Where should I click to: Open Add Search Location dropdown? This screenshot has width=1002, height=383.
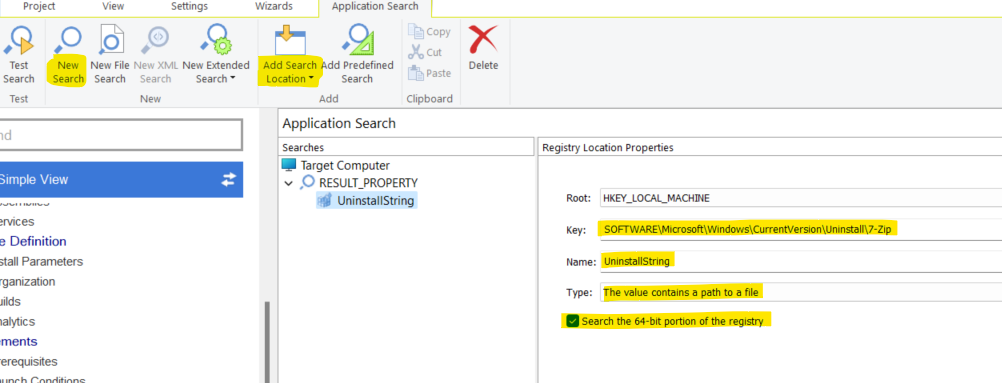(290, 55)
